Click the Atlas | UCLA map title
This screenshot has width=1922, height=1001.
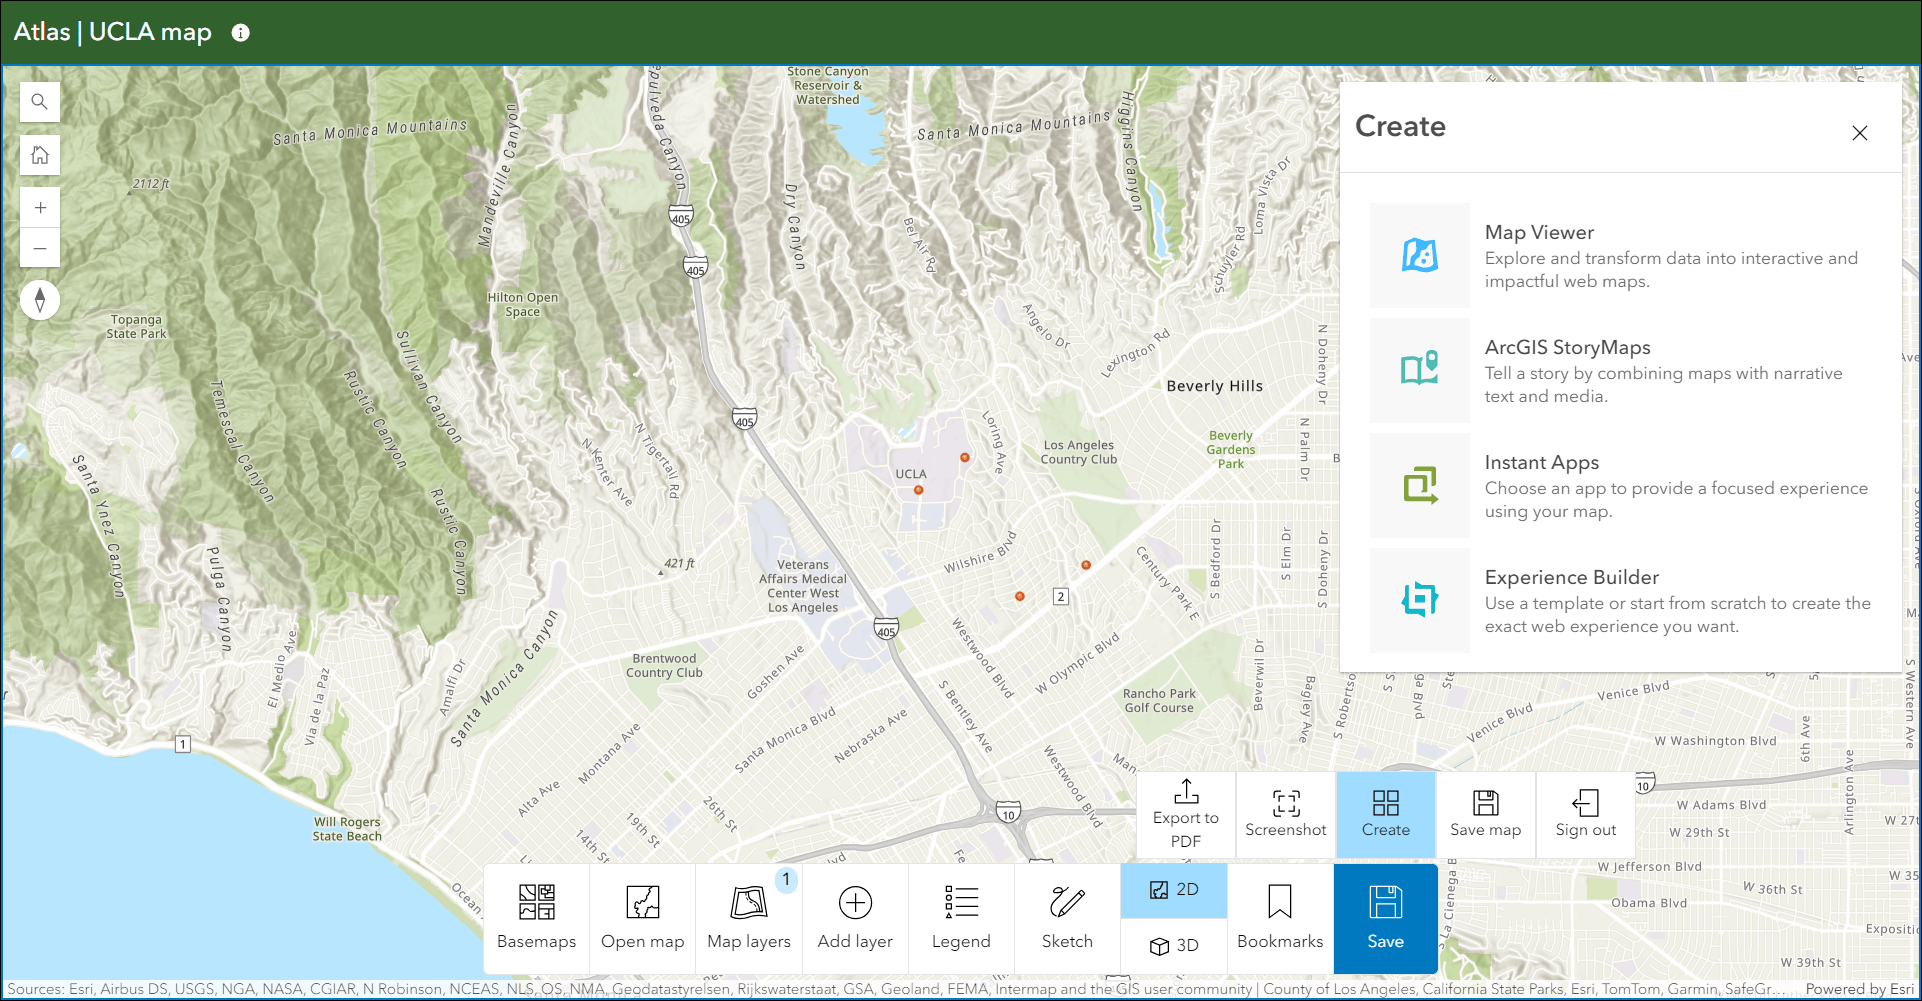pyautogui.click(x=113, y=32)
